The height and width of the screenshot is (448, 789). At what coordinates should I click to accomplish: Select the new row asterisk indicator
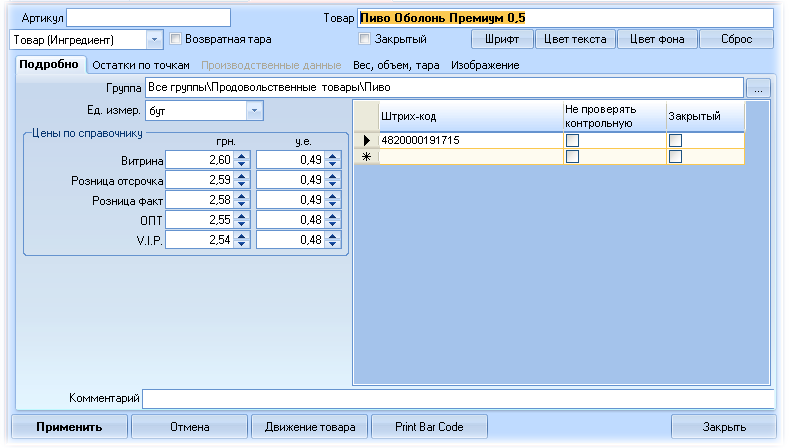tap(366, 157)
